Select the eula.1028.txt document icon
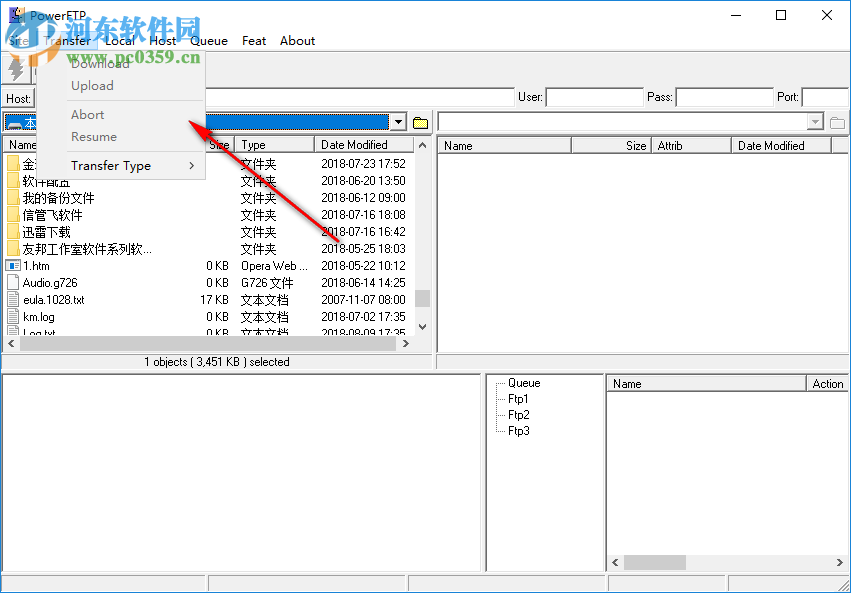The height and width of the screenshot is (593, 851). point(11,299)
